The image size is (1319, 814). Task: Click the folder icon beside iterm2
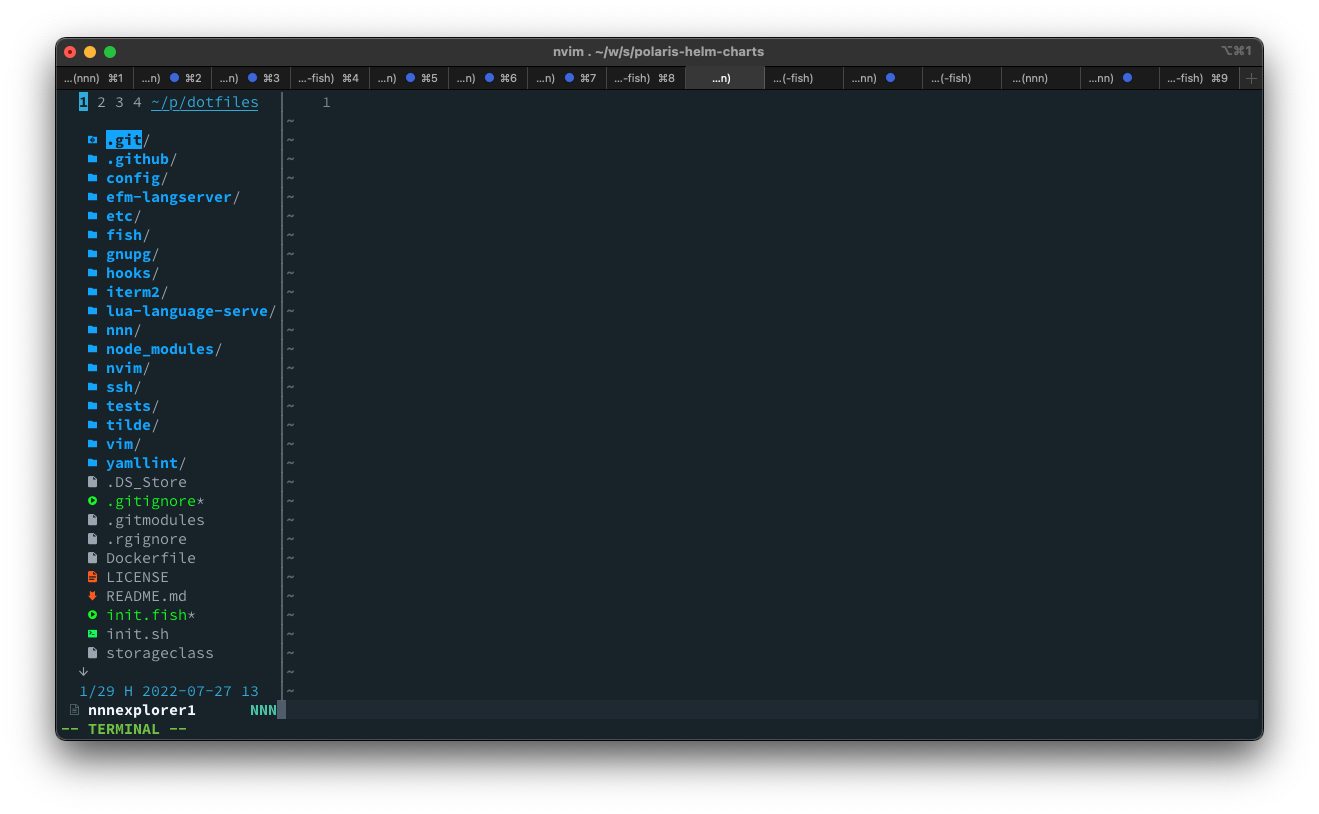(x=92, y=291)
